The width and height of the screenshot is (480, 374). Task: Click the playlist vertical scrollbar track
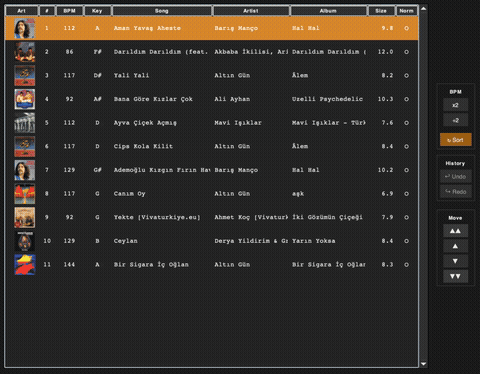pos(423,186)
